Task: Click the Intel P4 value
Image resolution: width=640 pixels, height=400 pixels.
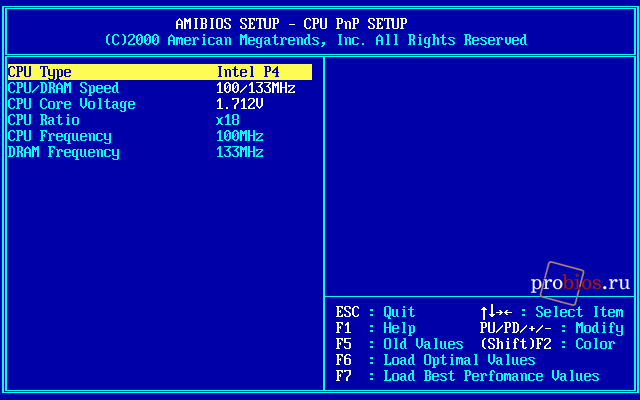Action: (x=248, y=72)
